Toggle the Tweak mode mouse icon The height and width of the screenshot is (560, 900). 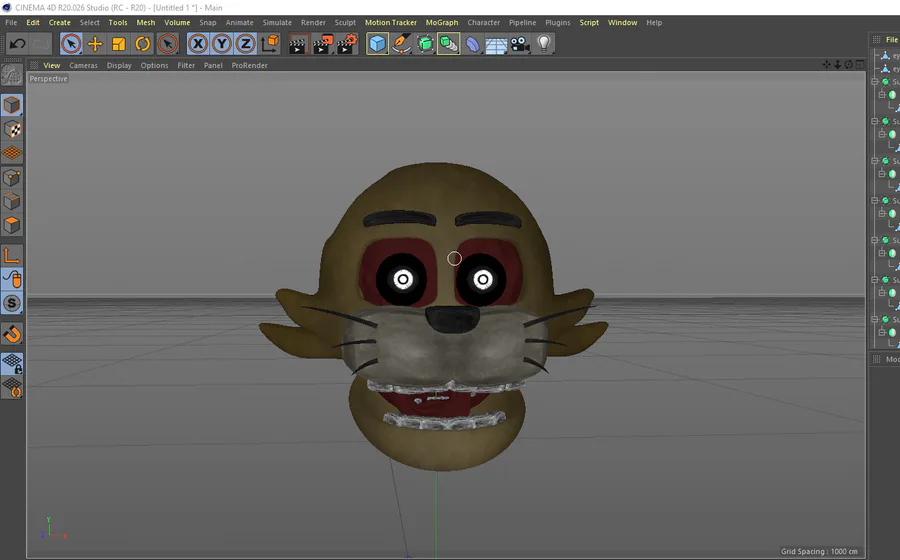tap(11, 279)
